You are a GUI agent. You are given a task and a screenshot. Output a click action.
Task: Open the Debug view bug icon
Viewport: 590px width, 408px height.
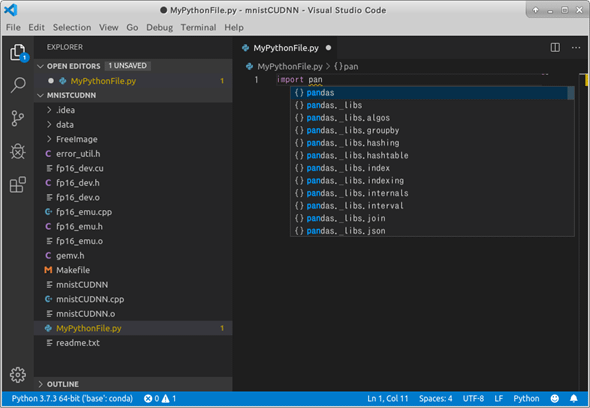pyautogui.click(x=18, y=151)
